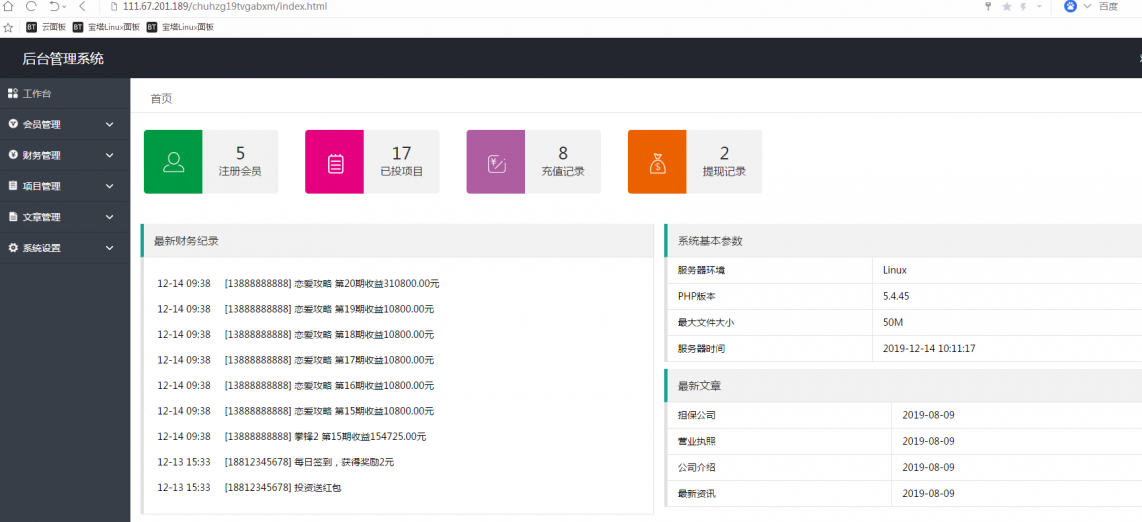Viewport: 1142px width, 522px height.
Task: Click the browser reload icon
Action: (x=31, y=7)
